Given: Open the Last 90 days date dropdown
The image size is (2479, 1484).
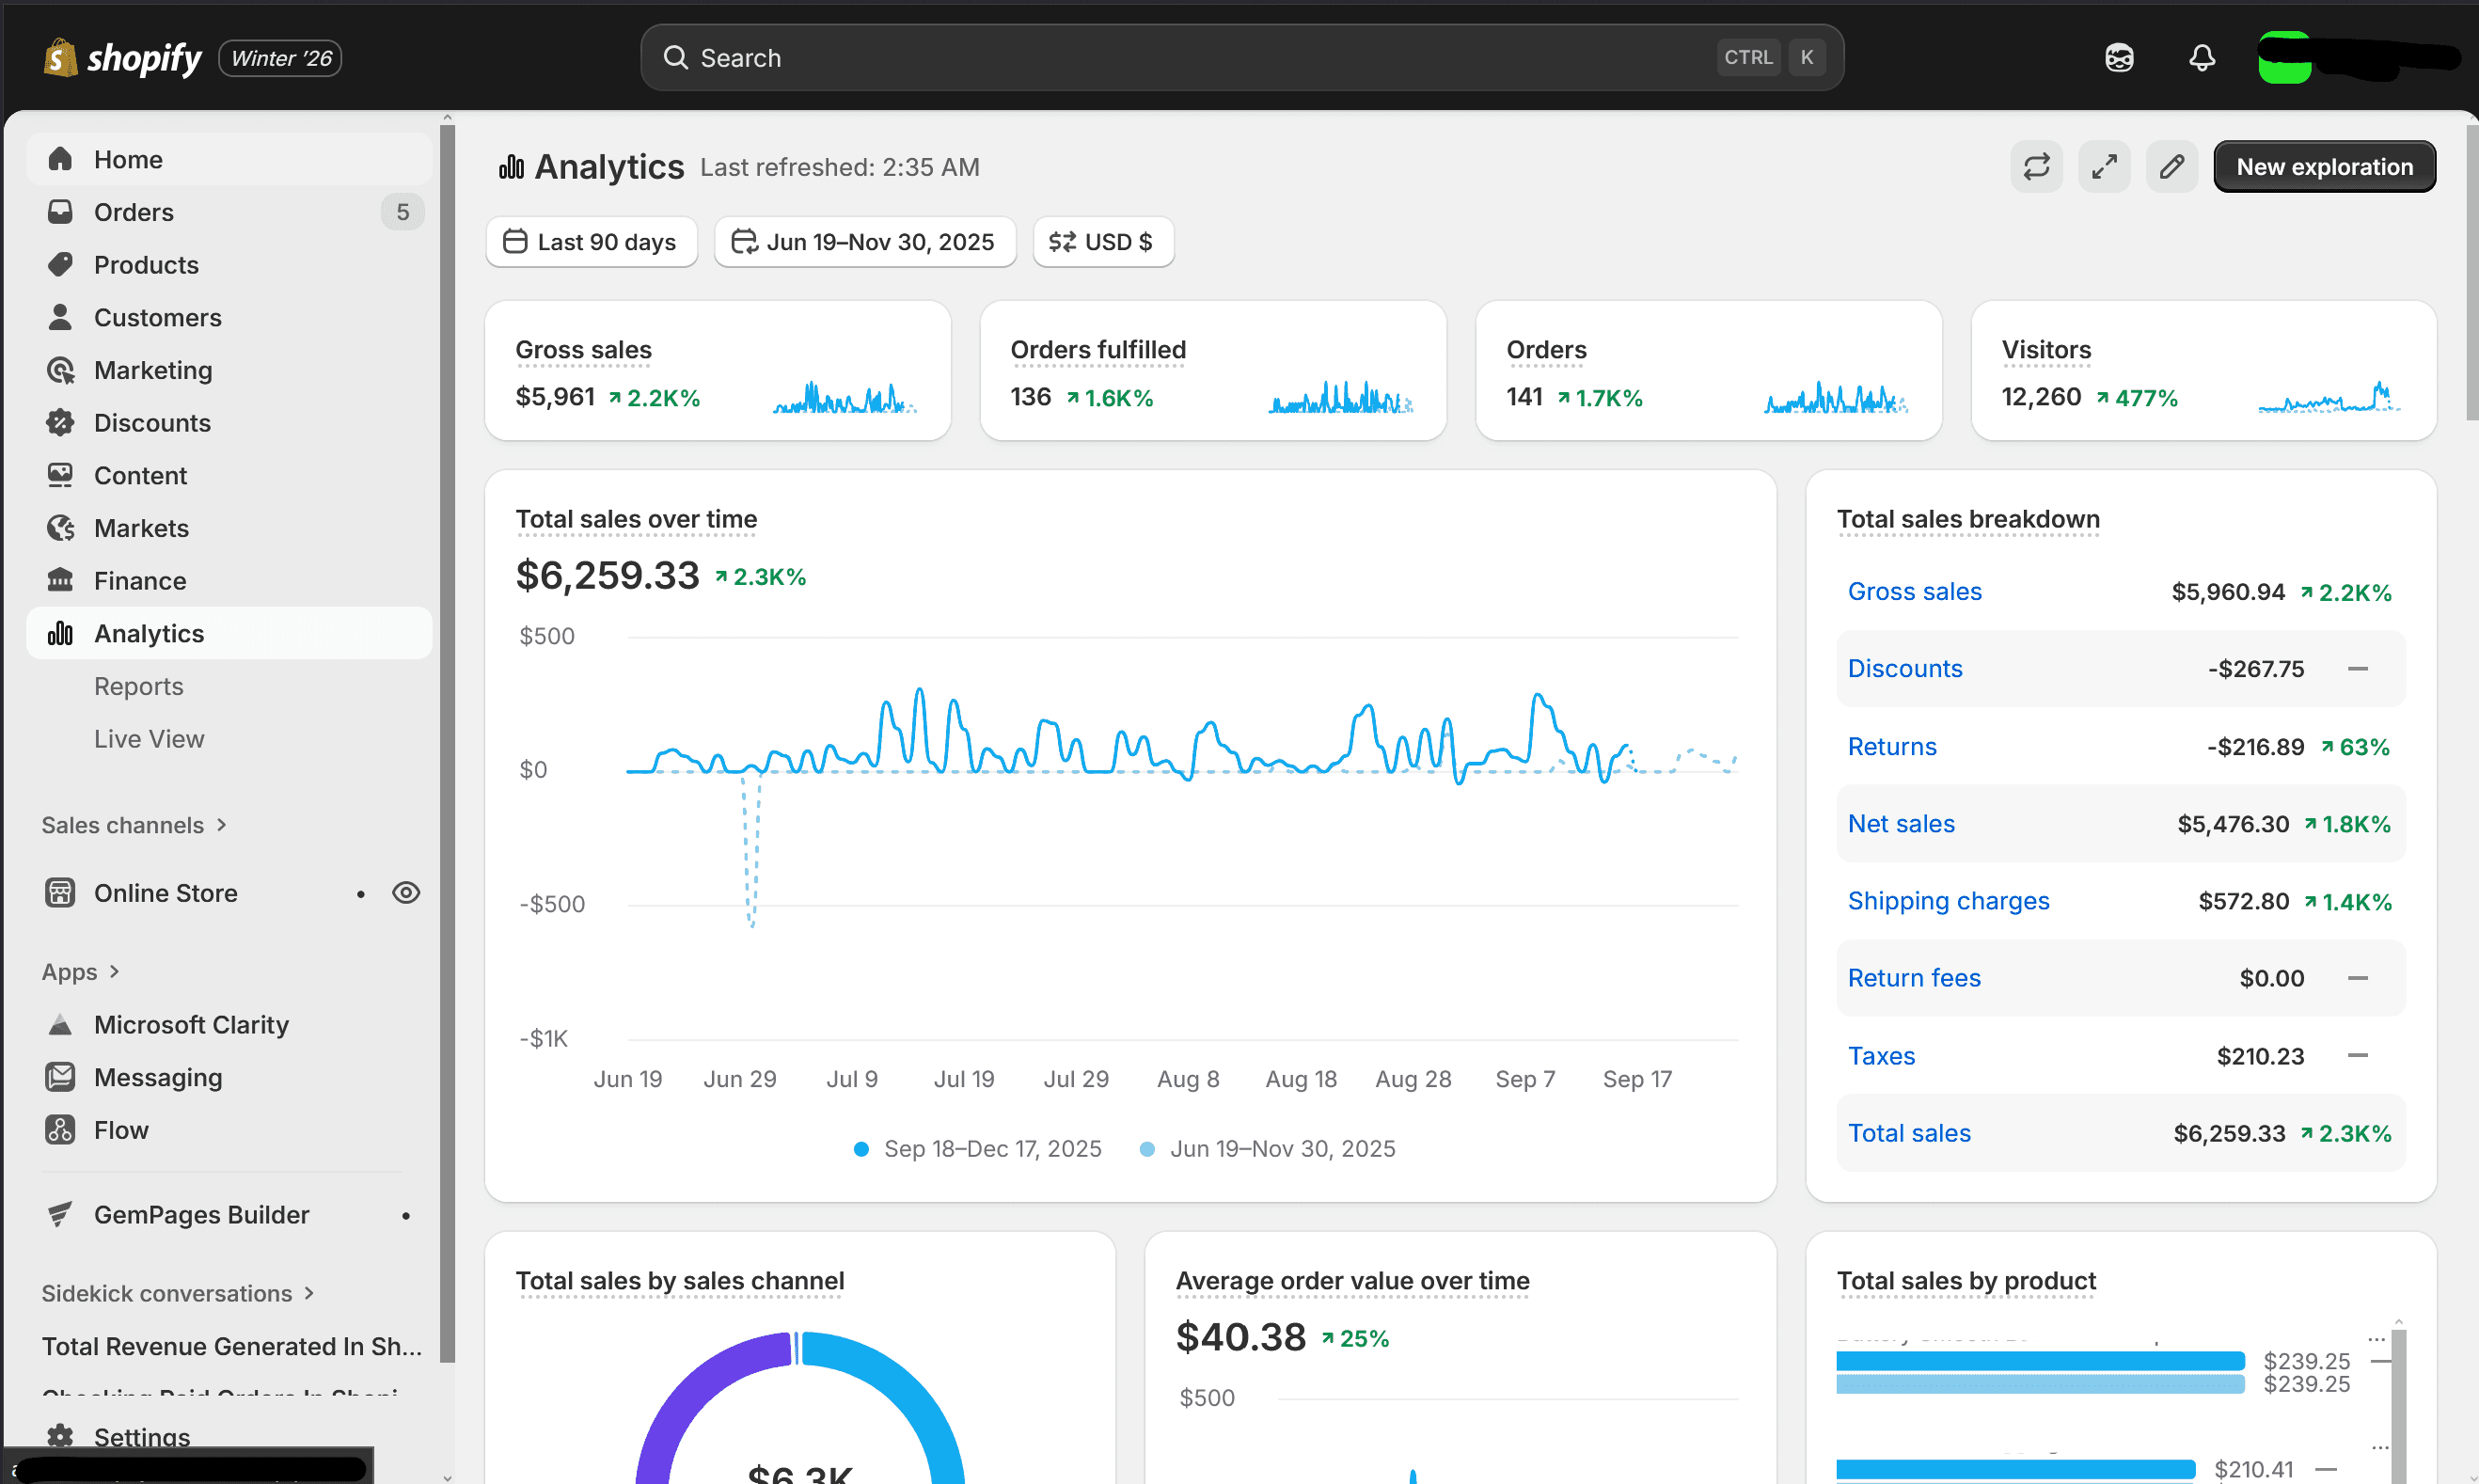Looking at the screenshot, I should click(591, 242).
